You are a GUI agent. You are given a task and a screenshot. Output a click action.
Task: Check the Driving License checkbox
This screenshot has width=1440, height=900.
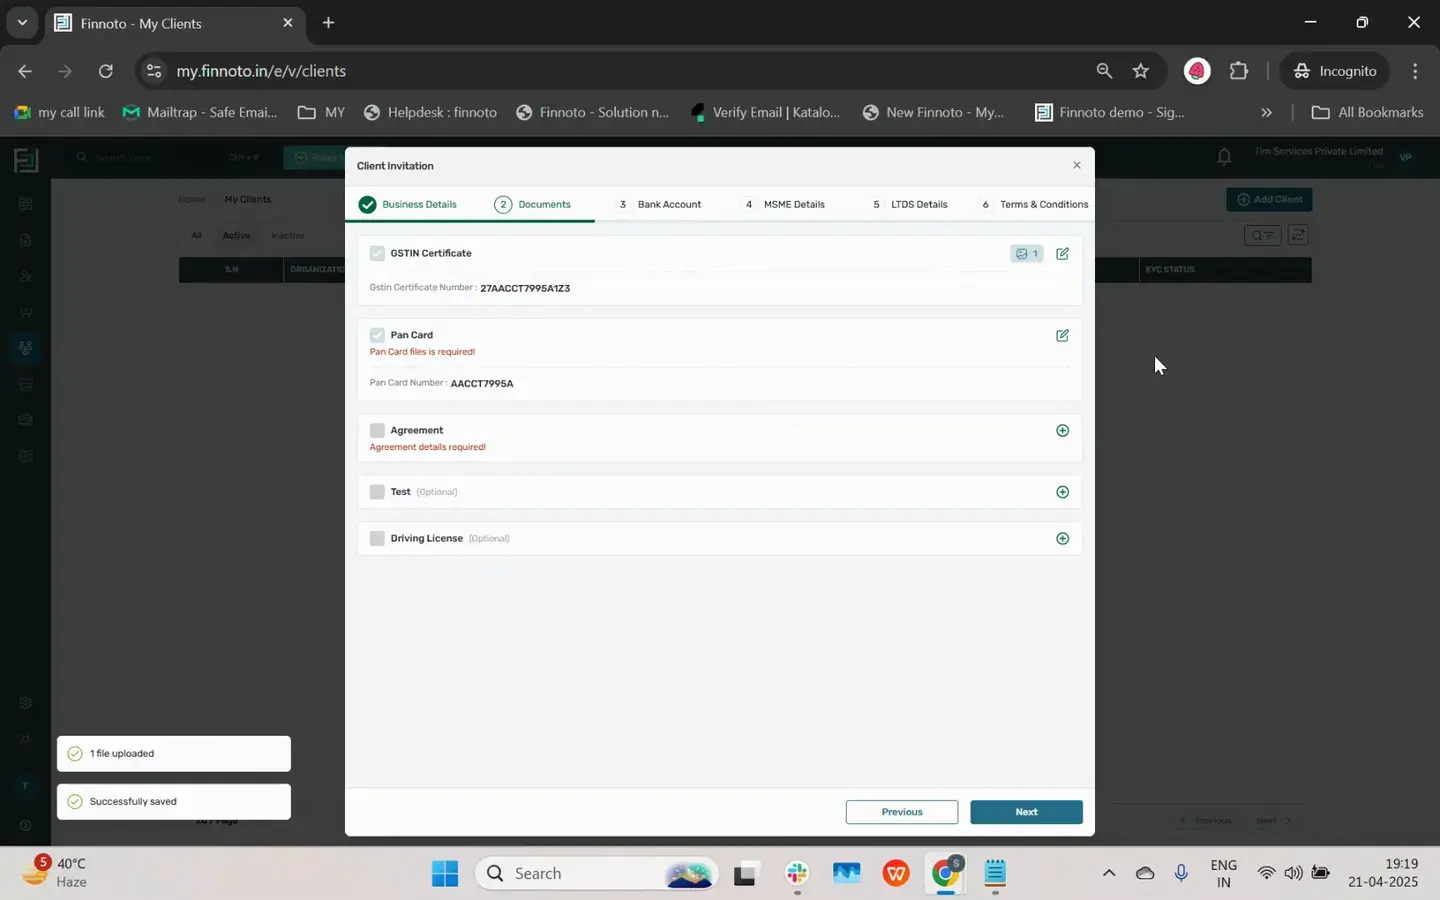[x=377, y=539]
